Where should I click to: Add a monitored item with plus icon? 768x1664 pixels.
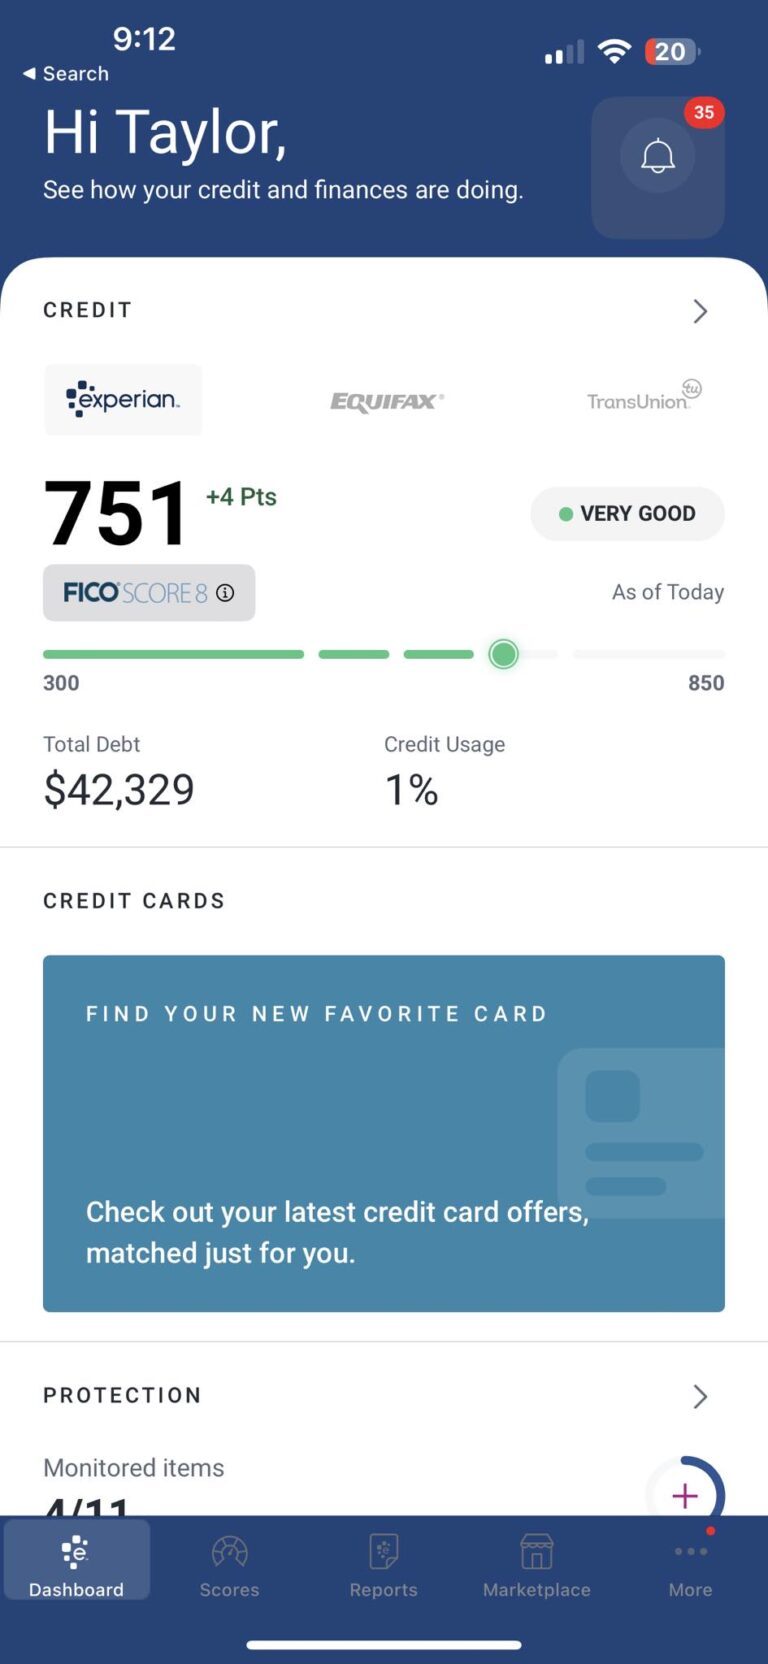685,1496
